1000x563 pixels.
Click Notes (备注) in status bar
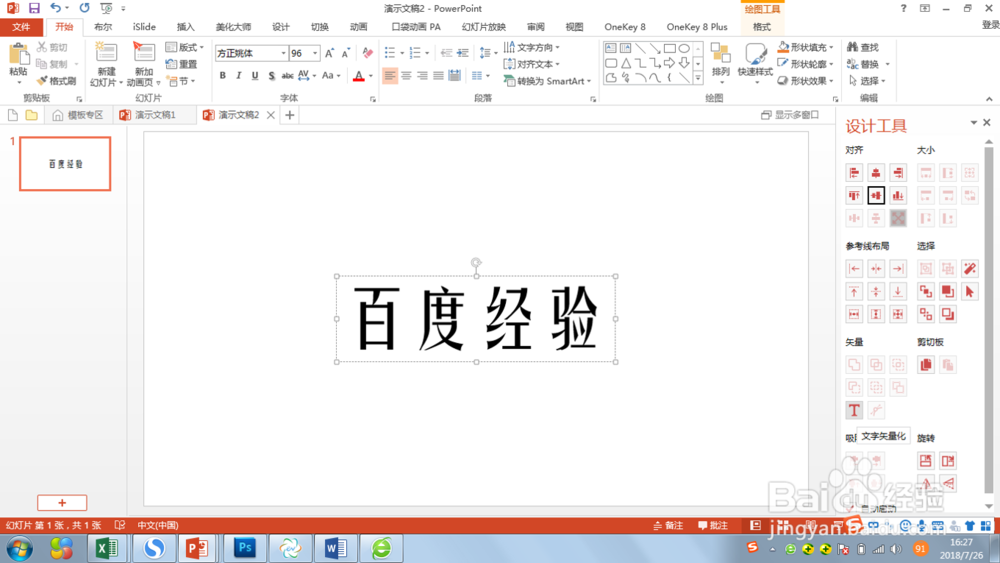pyautogui.click(x=668, y=525)
